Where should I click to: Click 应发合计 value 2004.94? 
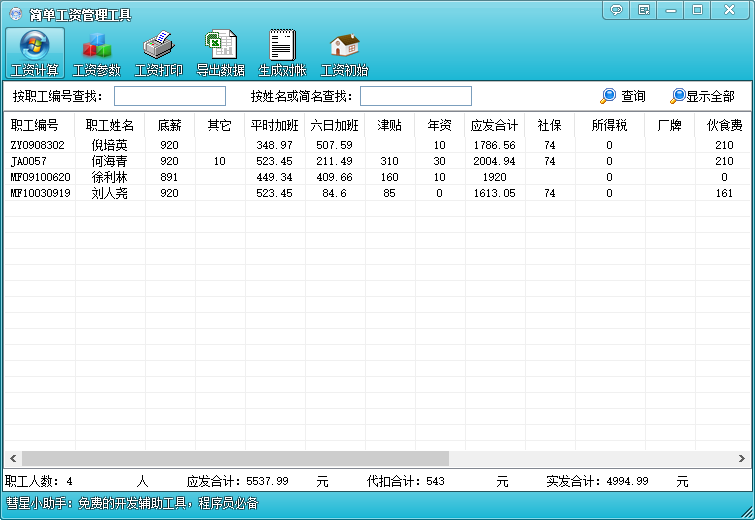[x=495, y=161]
